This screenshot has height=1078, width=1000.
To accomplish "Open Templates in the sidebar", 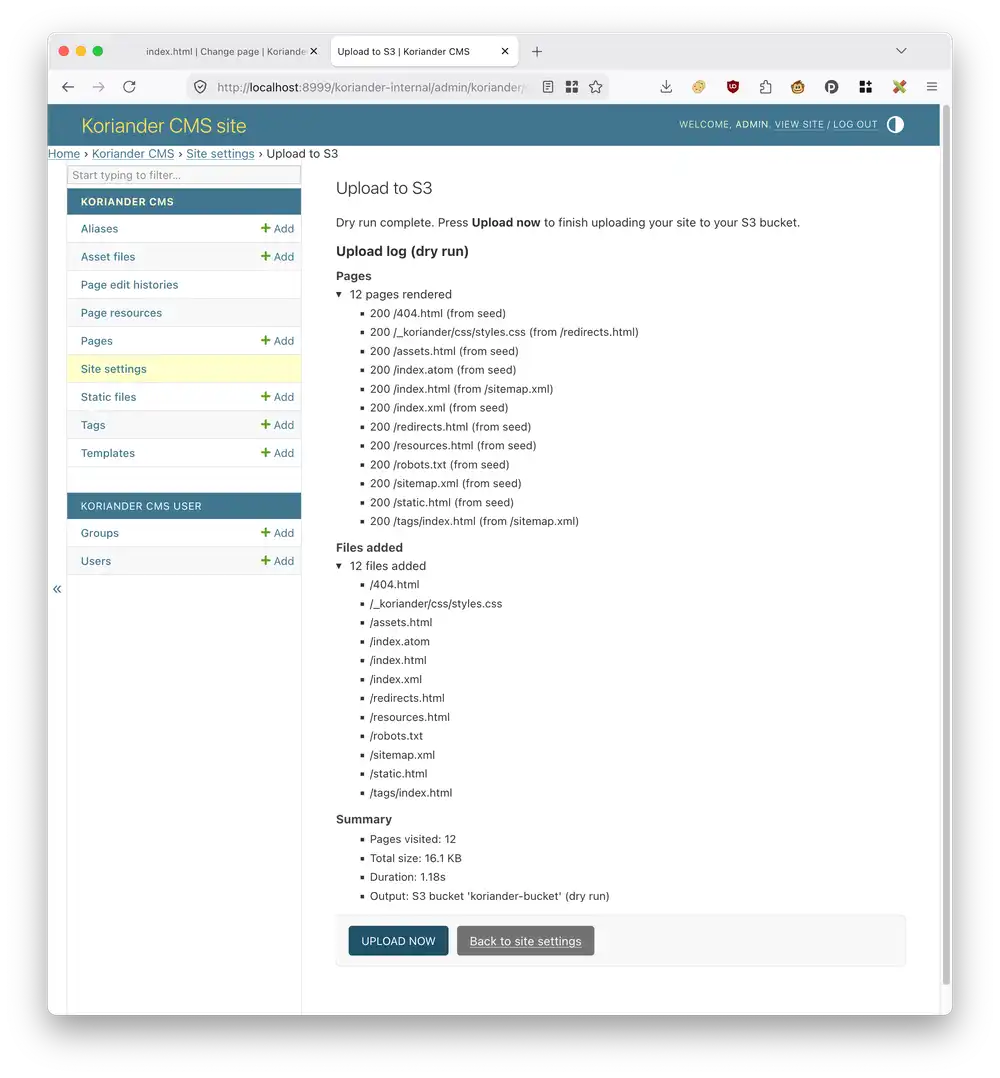I will tap(107, 453).
